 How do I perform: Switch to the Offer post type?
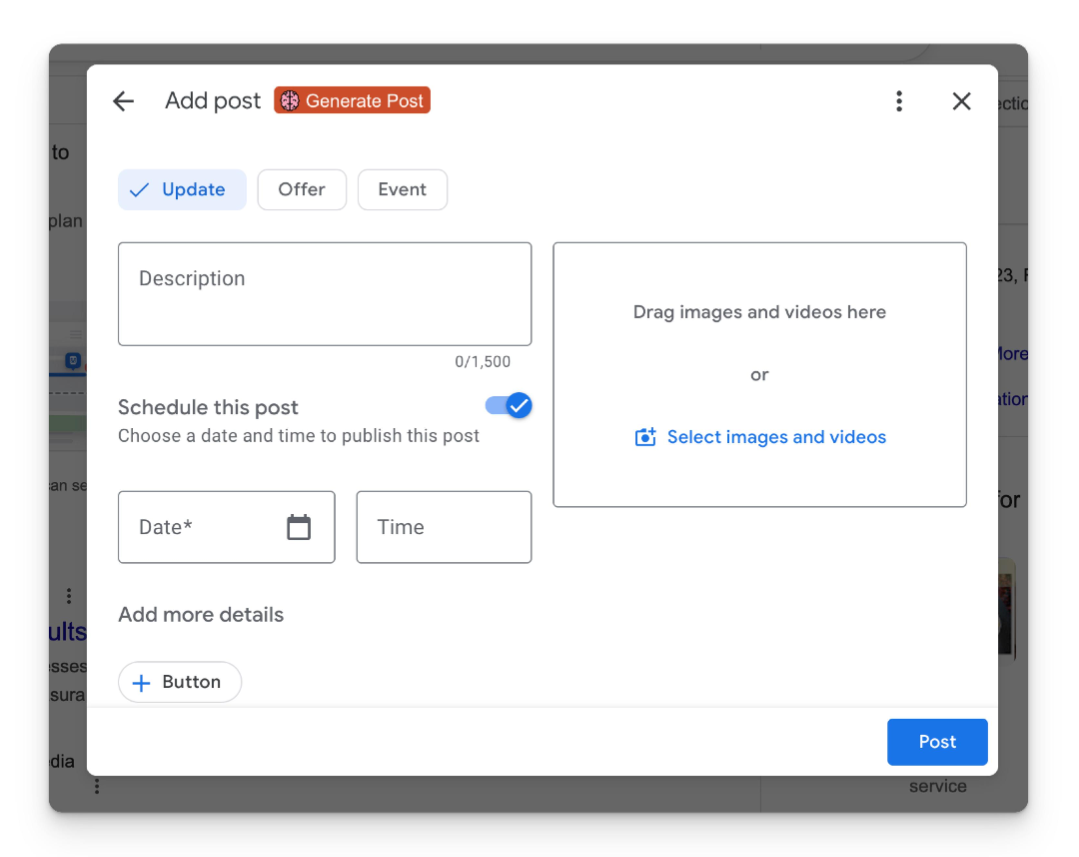tap(302, 190)
